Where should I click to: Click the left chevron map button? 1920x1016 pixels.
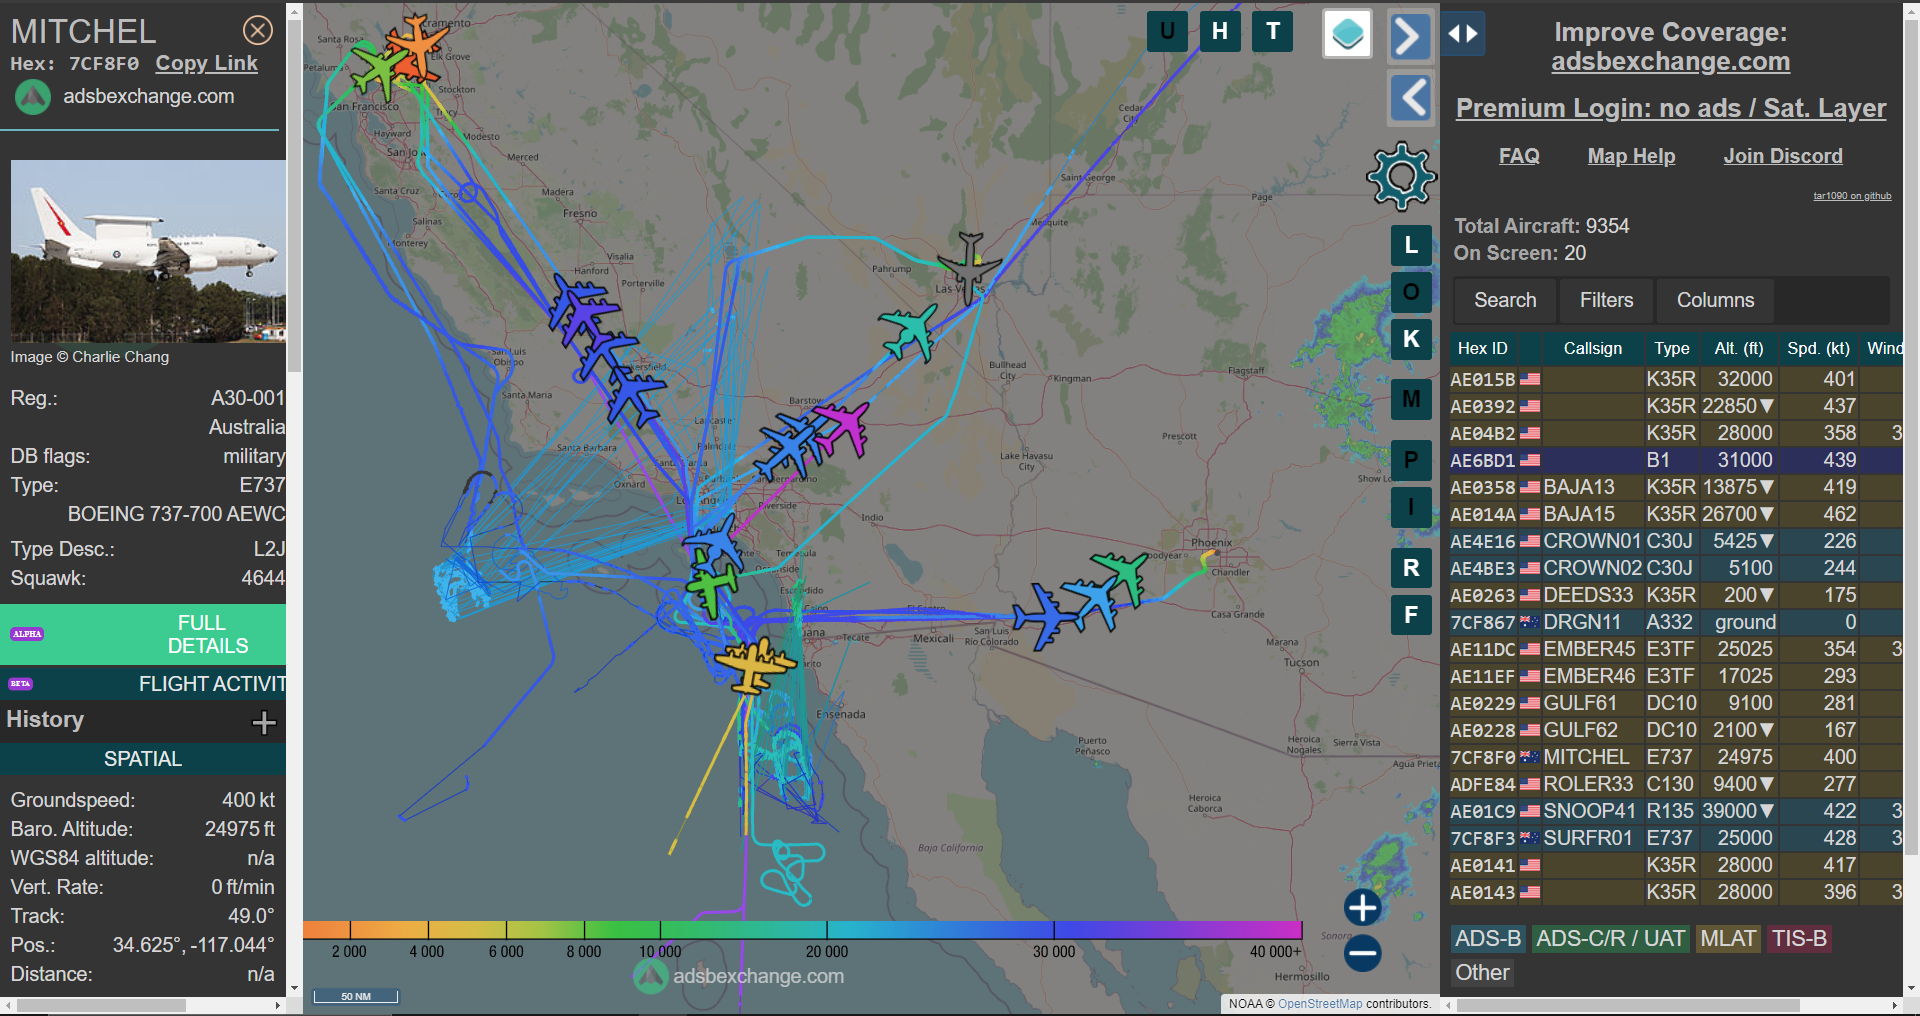1410,98
